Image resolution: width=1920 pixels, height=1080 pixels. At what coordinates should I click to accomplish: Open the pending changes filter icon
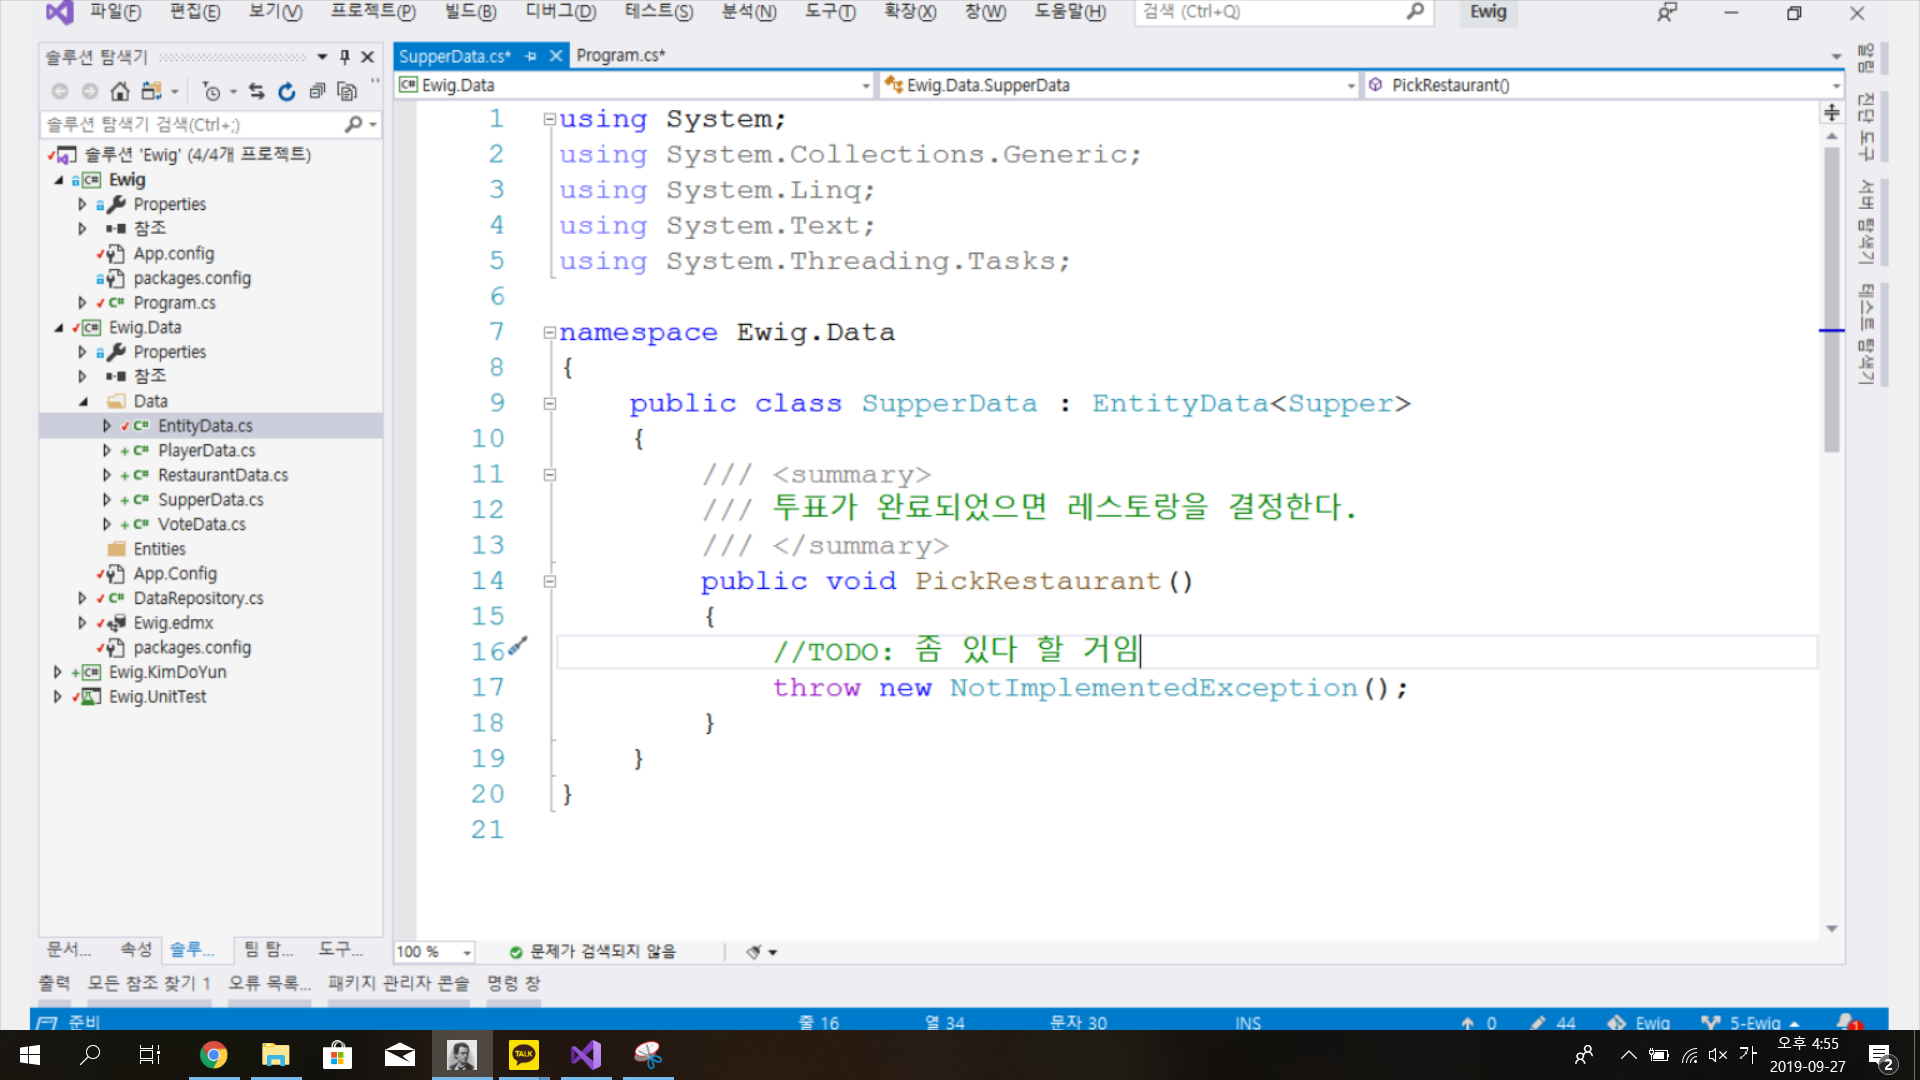coord(212,91)
